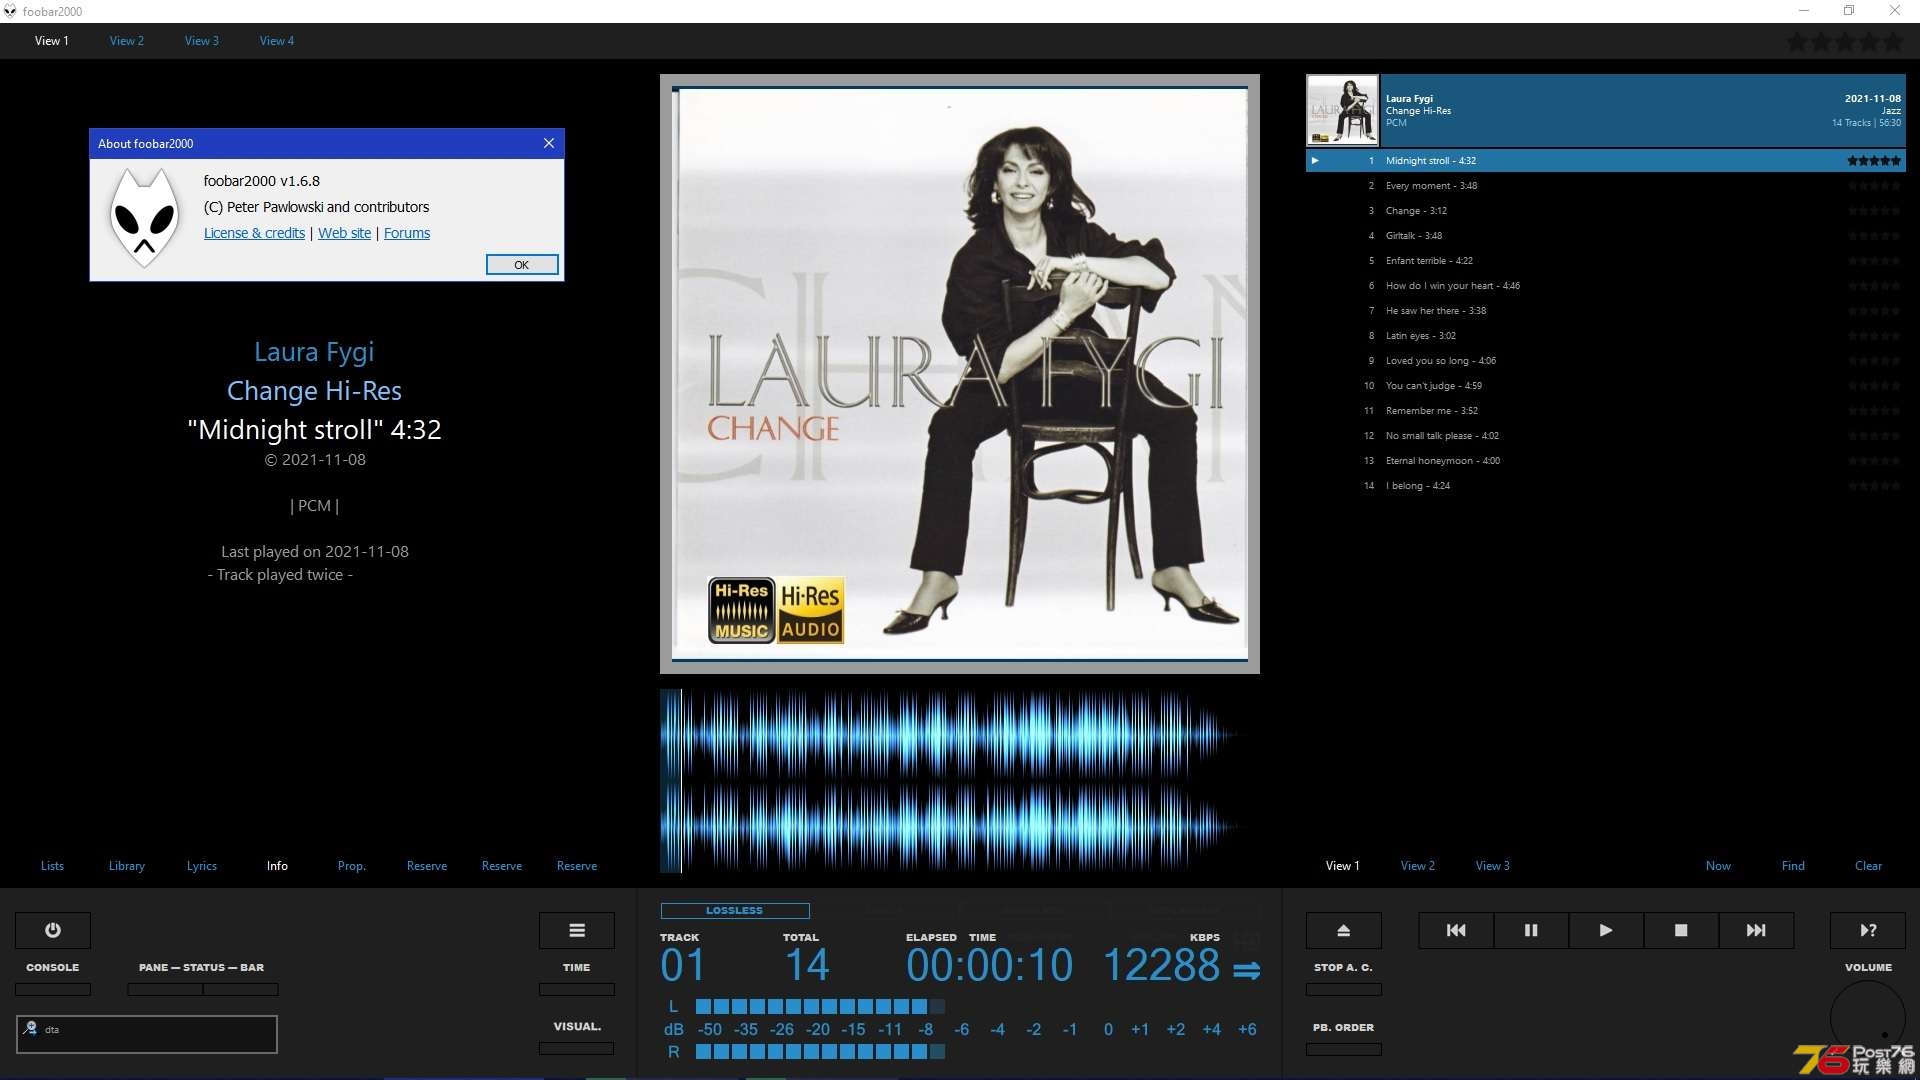Rate 'Loved you so long' using its stars
1920x1080 pixels.
[1874, 361]
